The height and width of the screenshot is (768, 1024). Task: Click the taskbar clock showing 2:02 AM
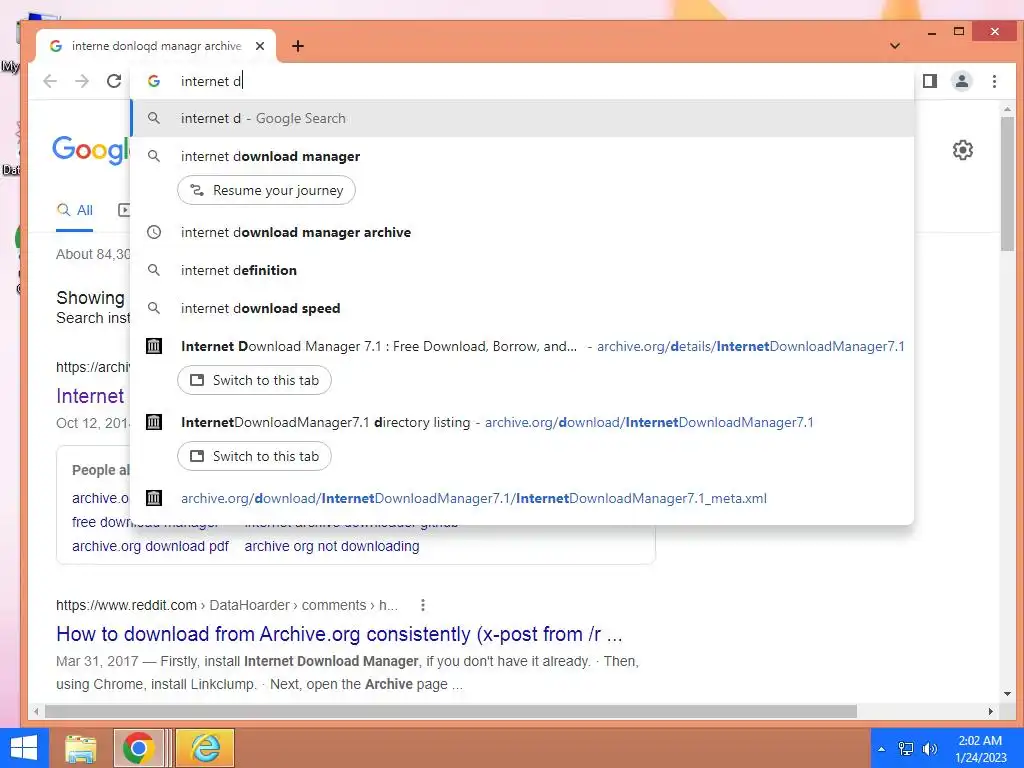pyautogui.click(x=980, y=749)
